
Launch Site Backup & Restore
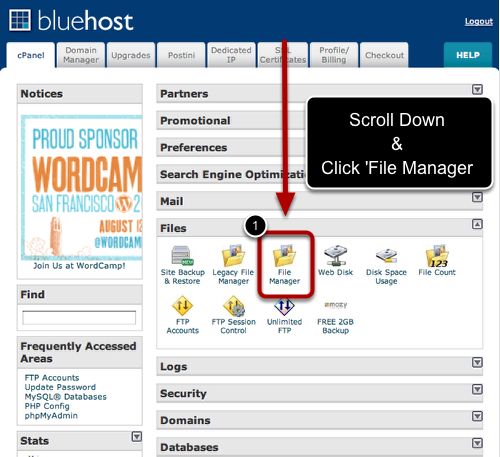pos(182,265)
